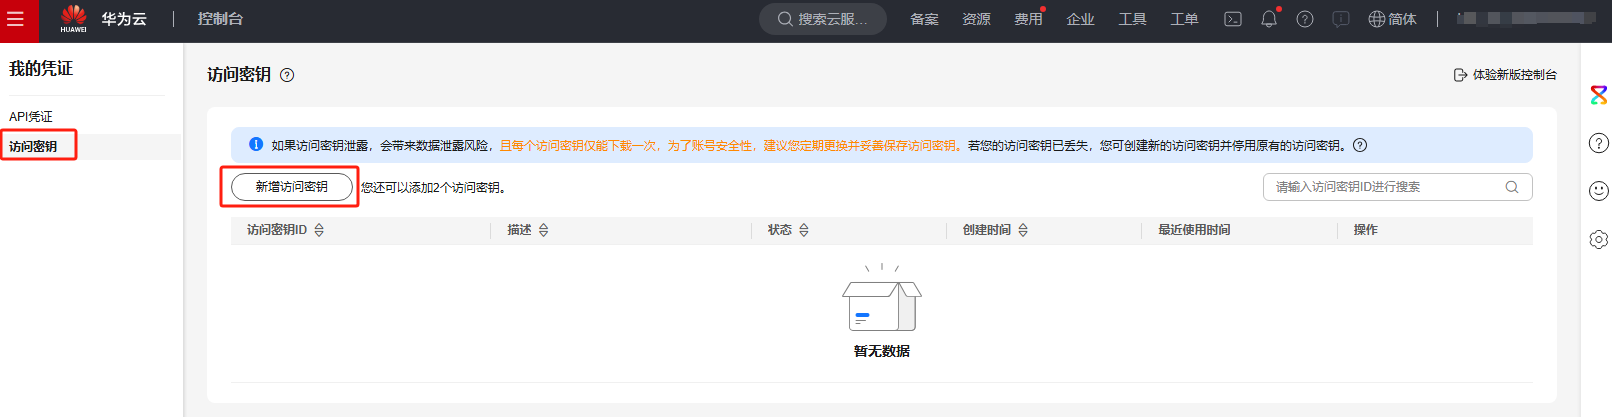Click the 体验新版控制台 link
This screenshot has height=417, width=1612.
pos(1505,75)
